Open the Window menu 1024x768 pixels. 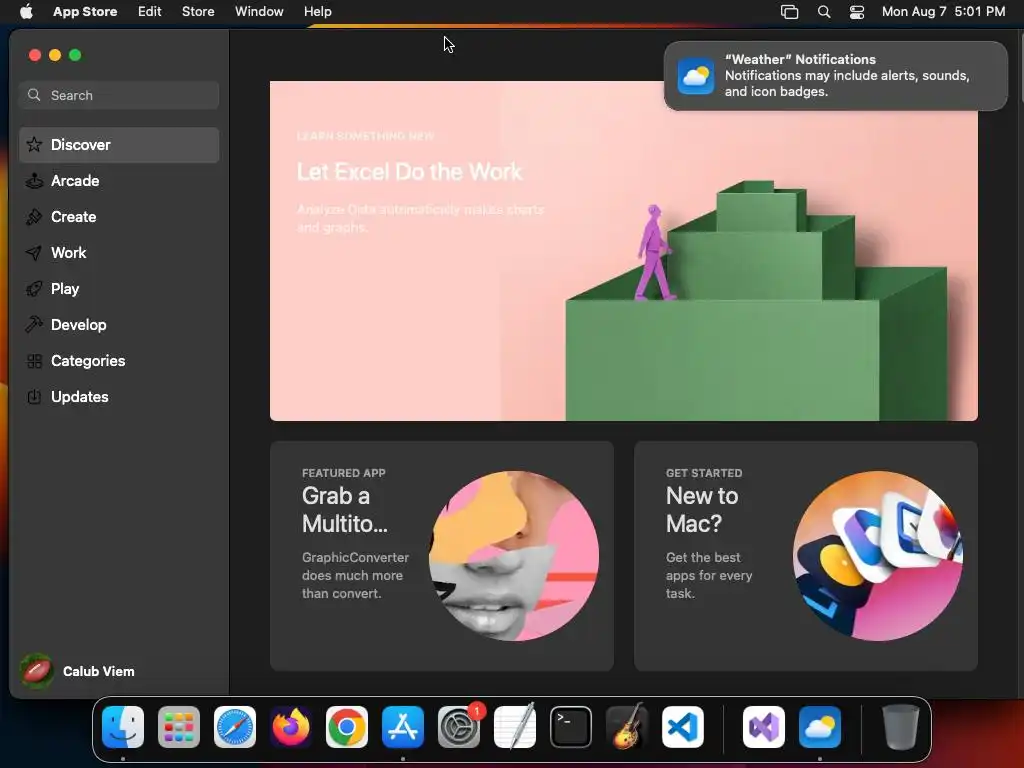(x=259, y=12)
